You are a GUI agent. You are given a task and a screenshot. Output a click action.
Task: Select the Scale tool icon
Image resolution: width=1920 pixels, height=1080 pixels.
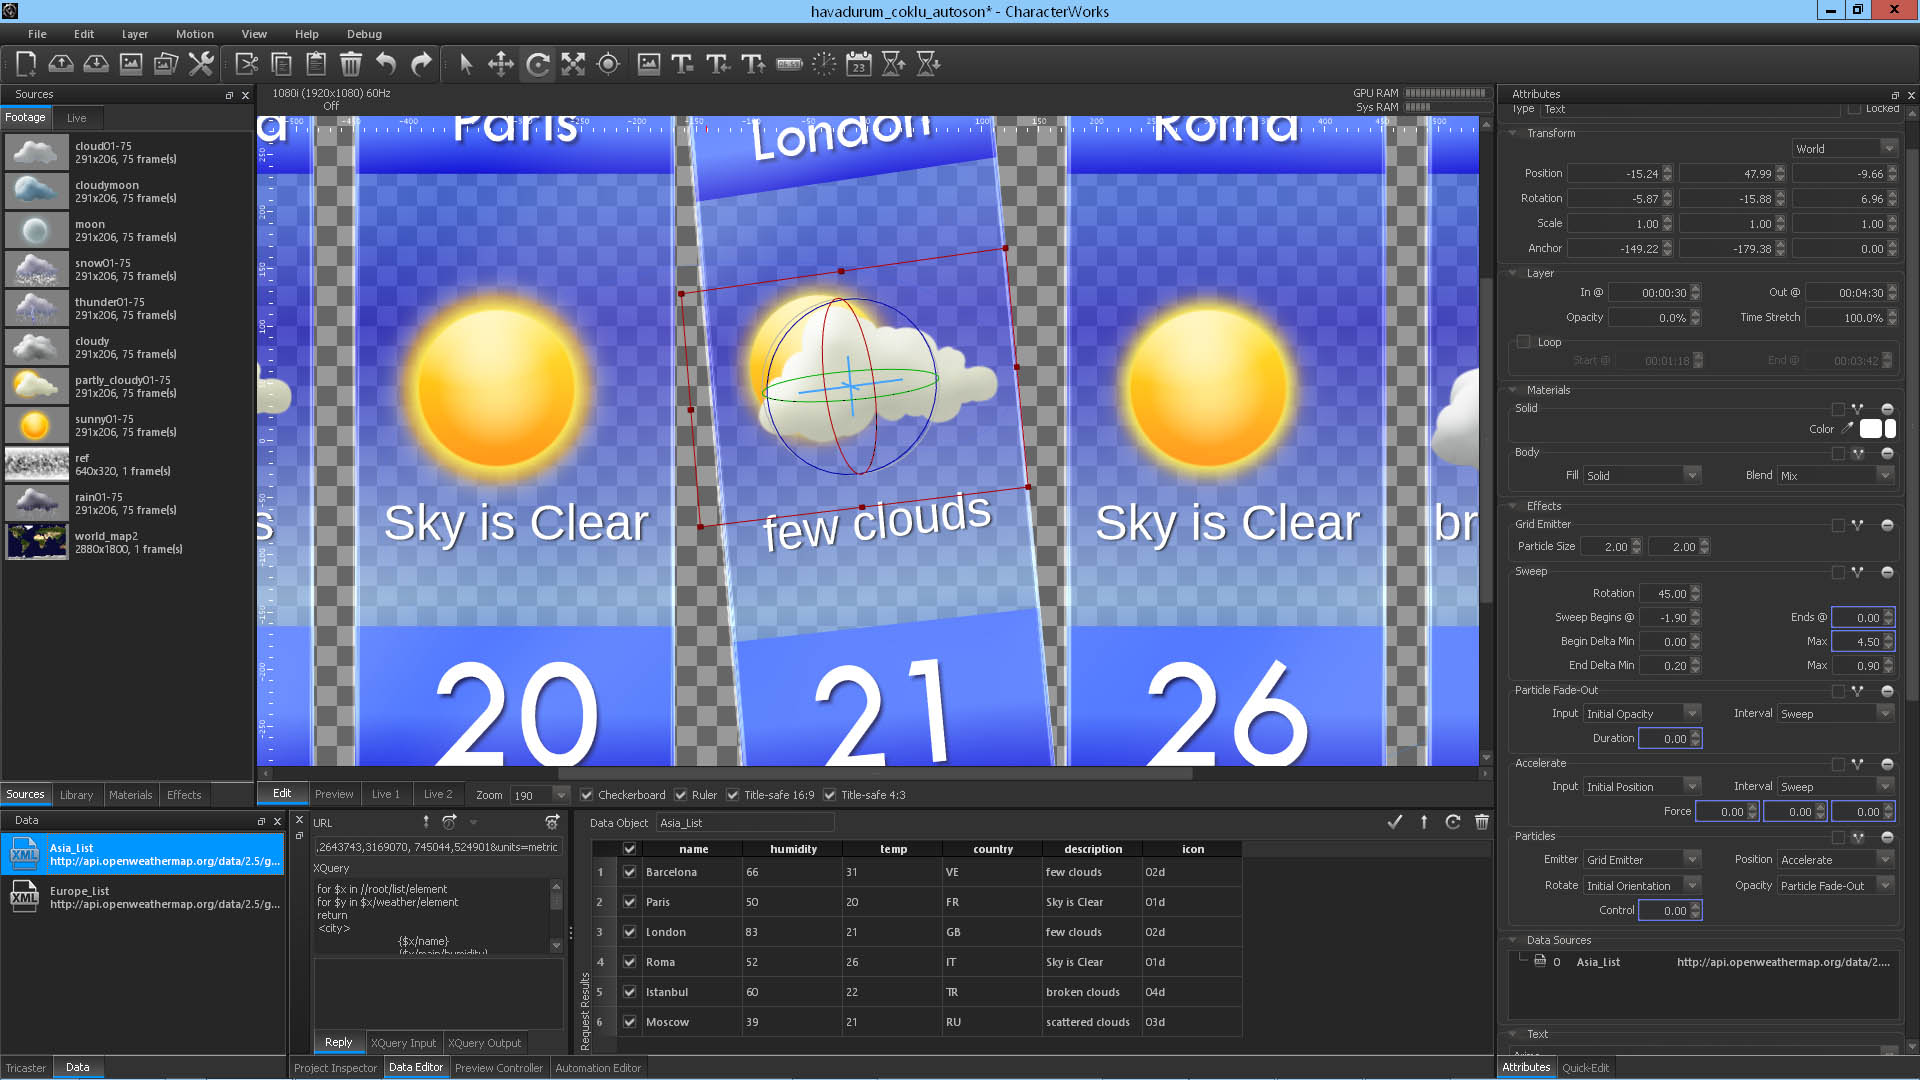coord(573,65)
